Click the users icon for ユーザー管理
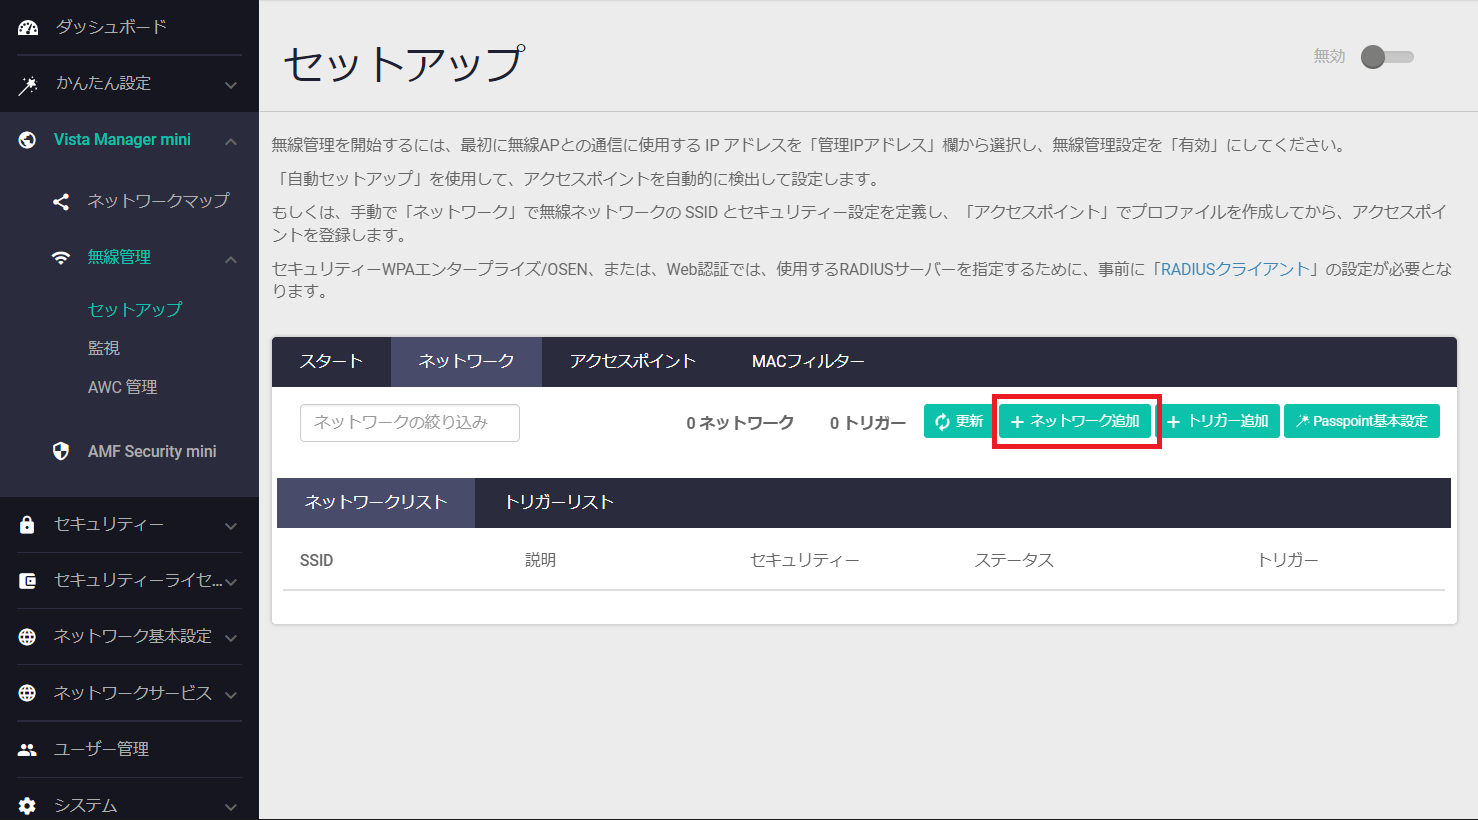This screenshot has height=820, width=1478. point(28,749)
